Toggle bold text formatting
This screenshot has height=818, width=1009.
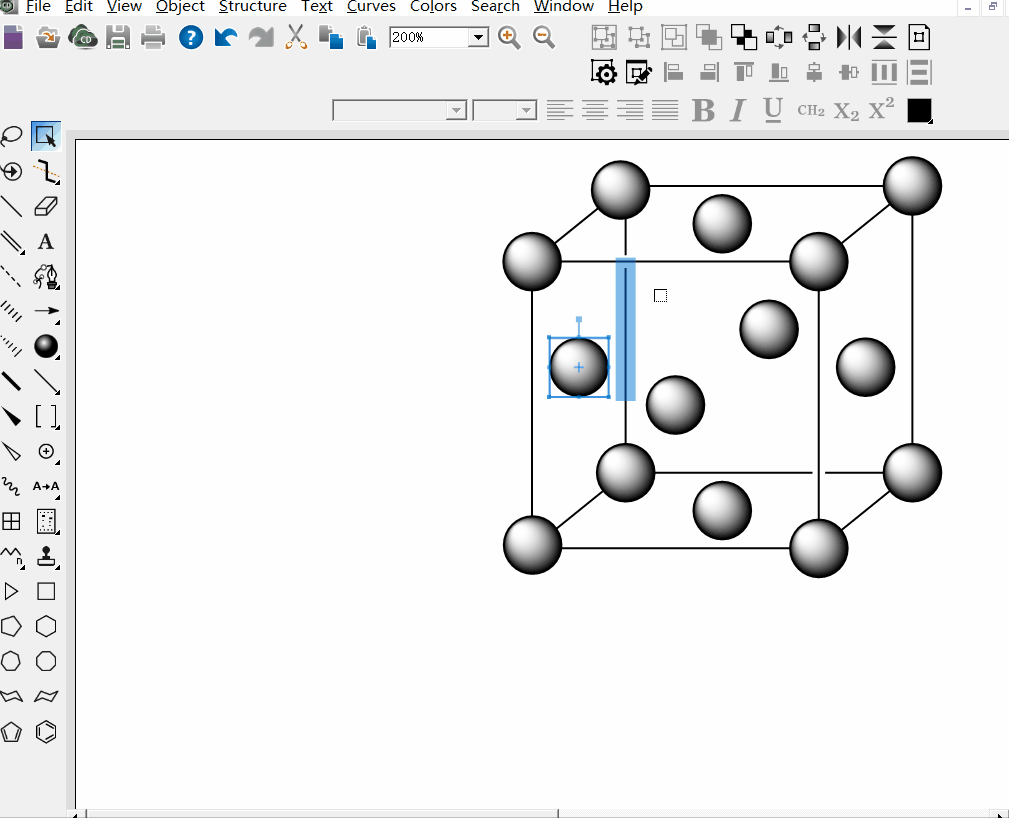pyautogui.click(x=701, y=110)
